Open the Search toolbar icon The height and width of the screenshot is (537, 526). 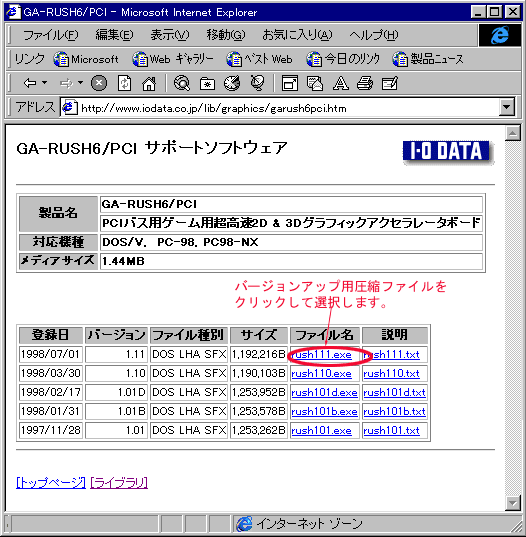tap(181, 83)
